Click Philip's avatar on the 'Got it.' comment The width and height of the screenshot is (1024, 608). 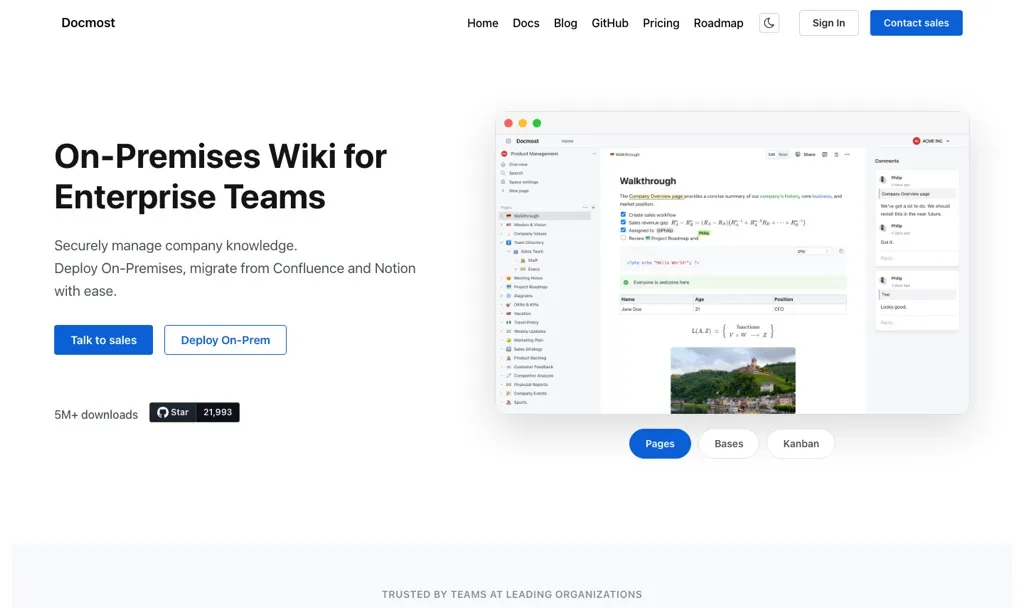(883, 227)
